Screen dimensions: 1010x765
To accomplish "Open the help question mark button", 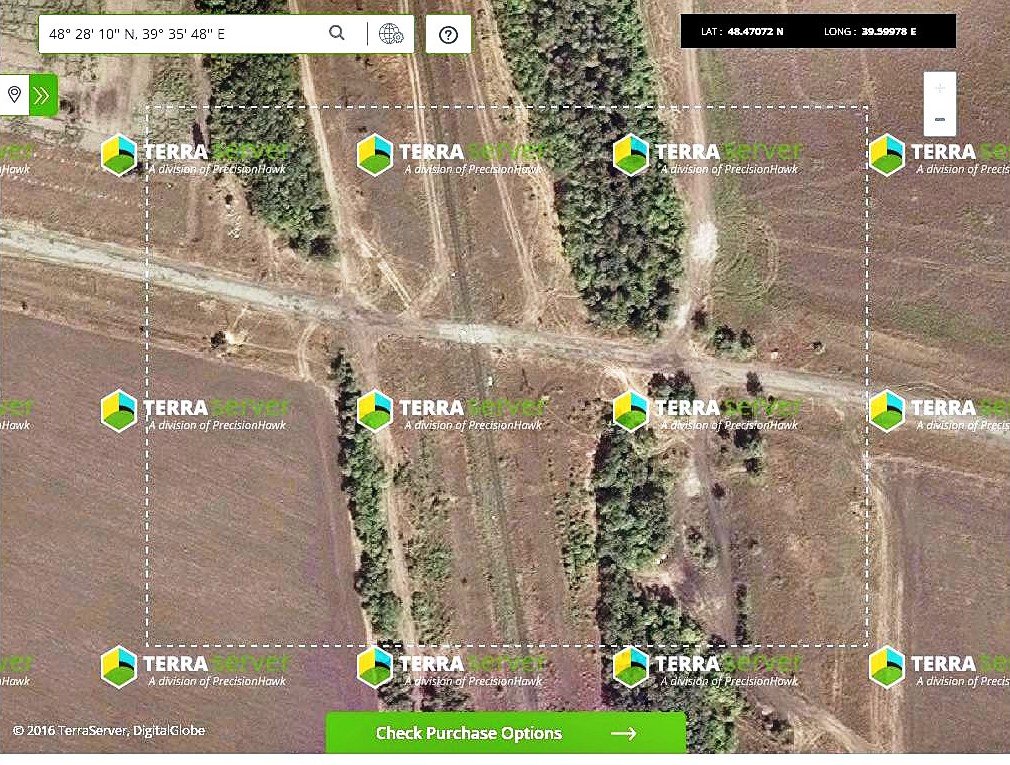I will [x=448, y=34].
